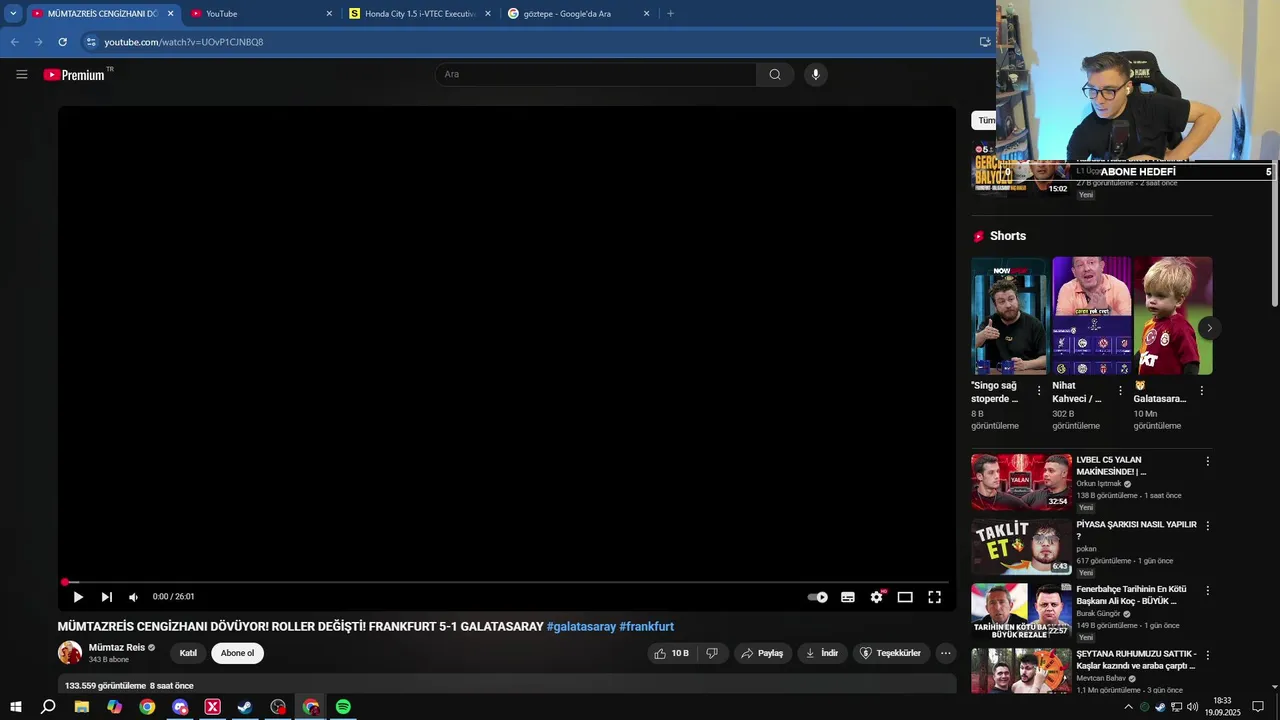The image size is (1280, 720).
Task: Play the video
Action: (78, 597)
